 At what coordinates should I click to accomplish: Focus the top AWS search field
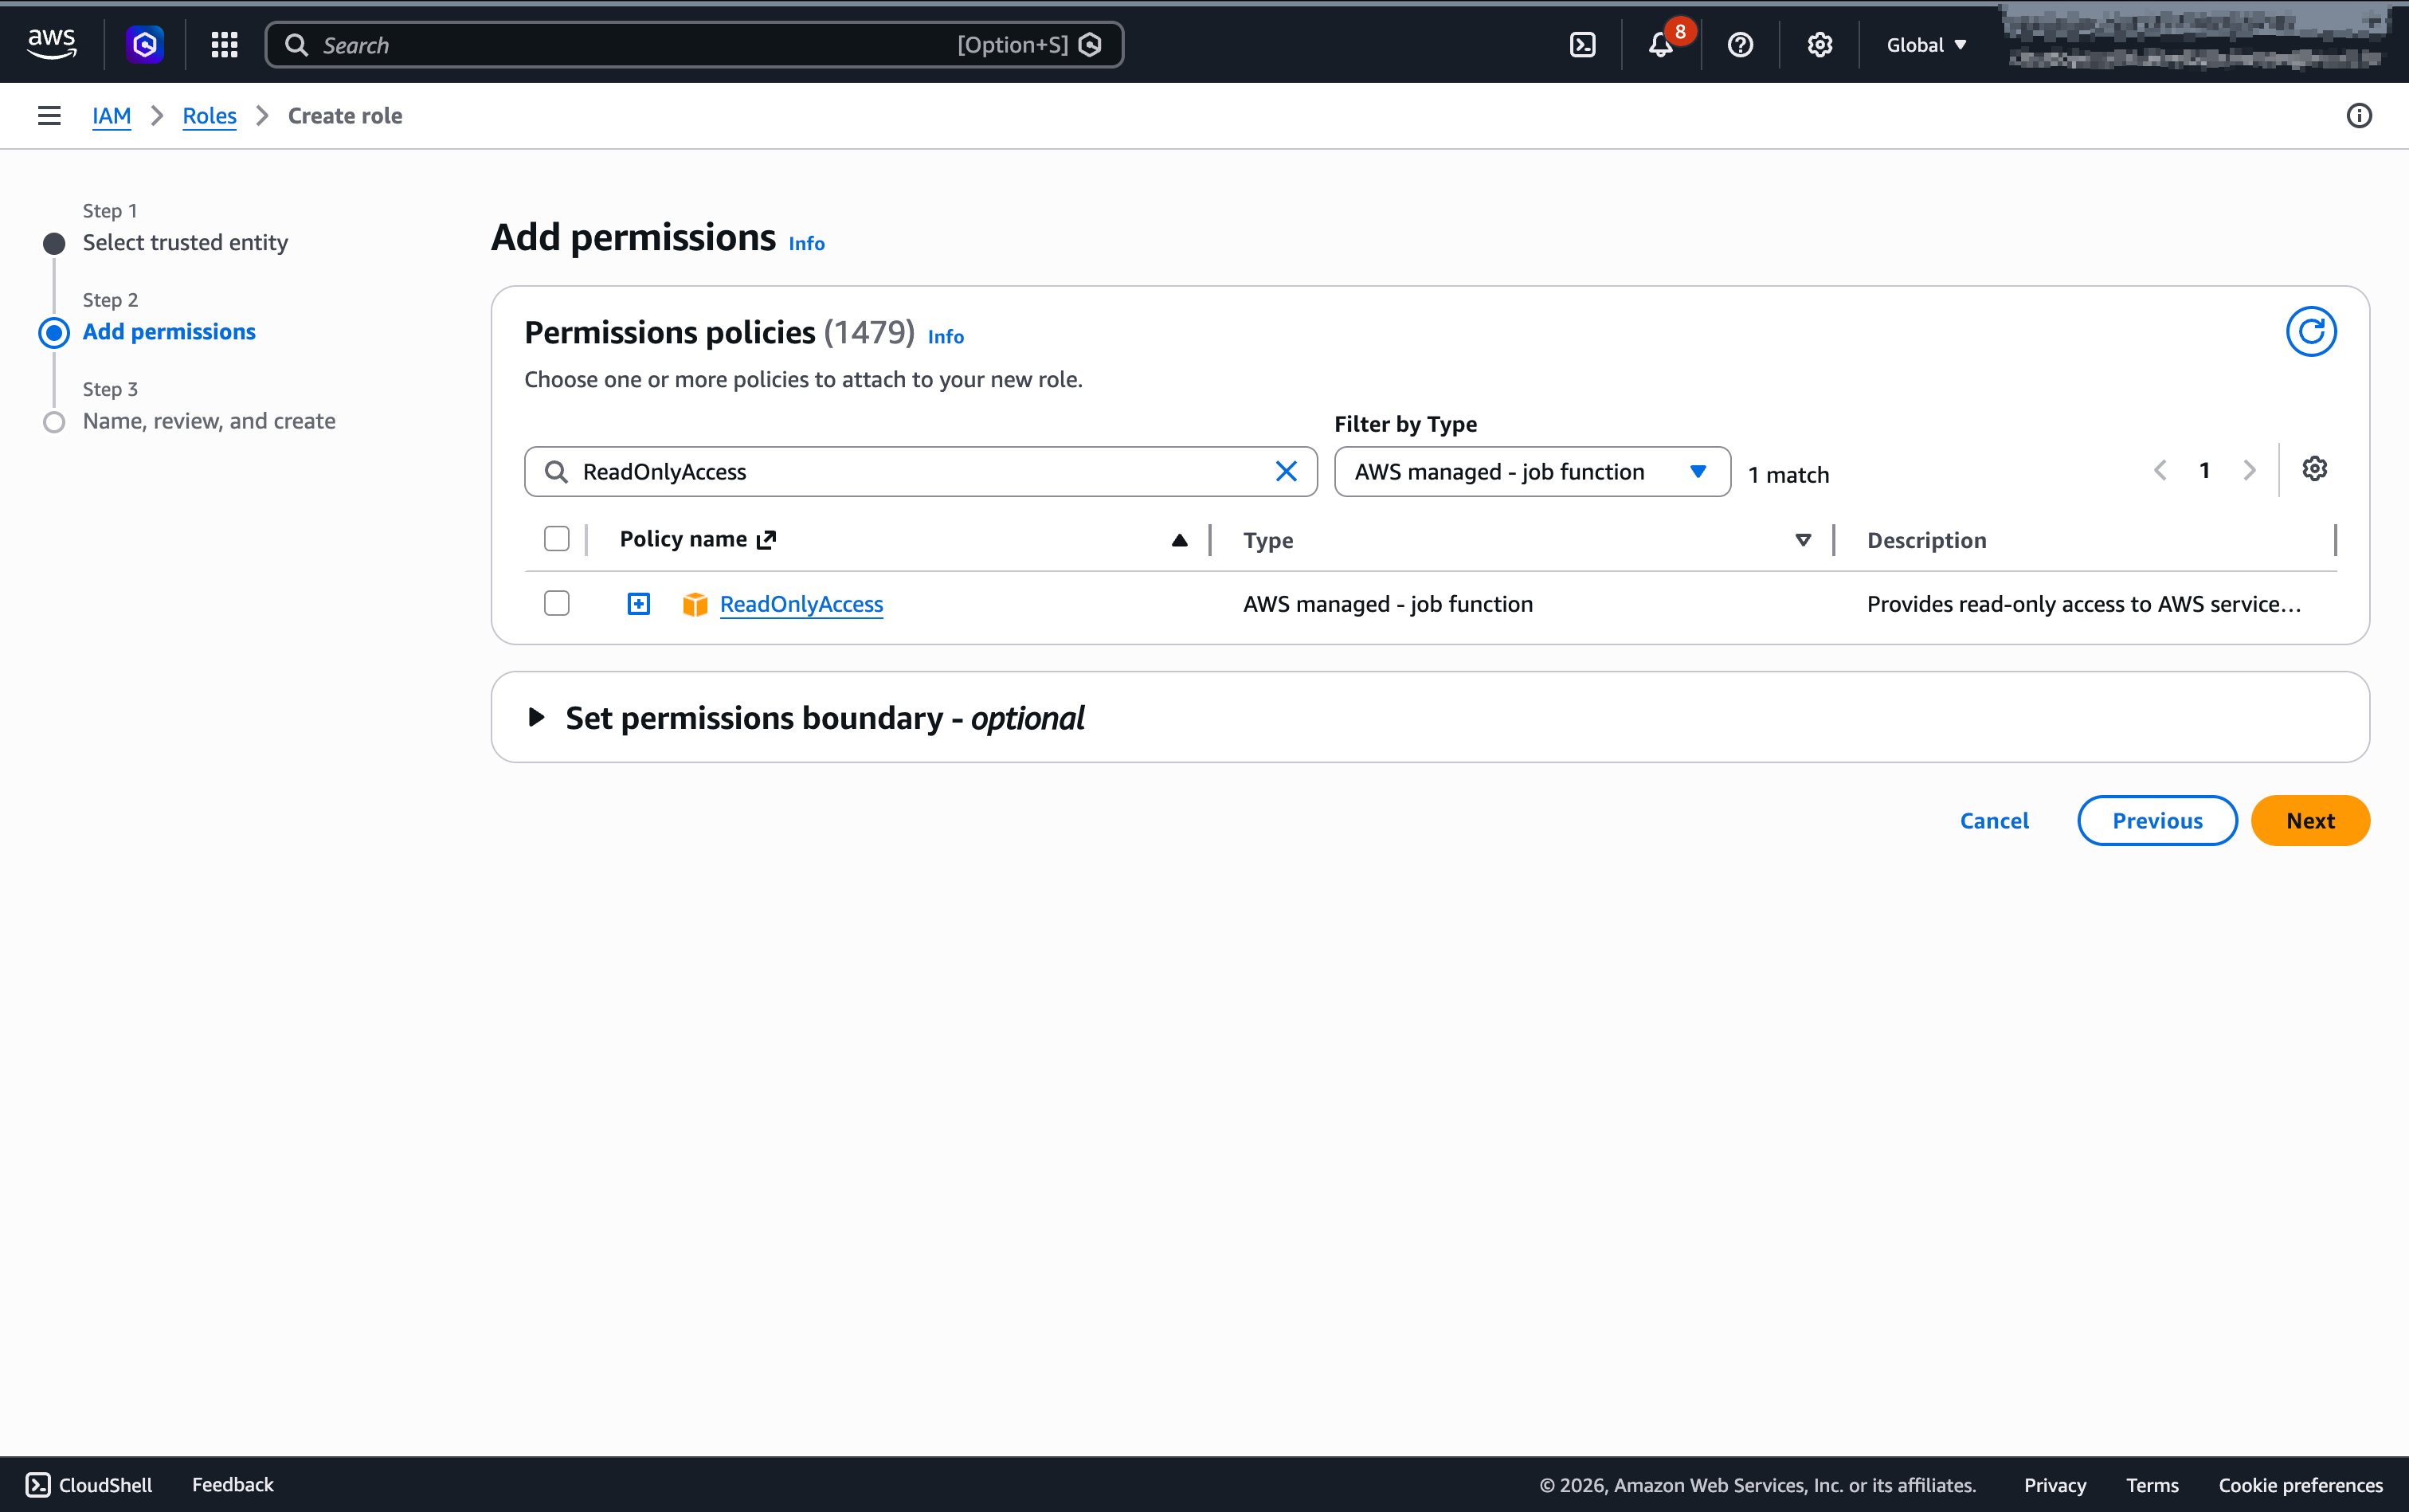click(x=694, y=45)
